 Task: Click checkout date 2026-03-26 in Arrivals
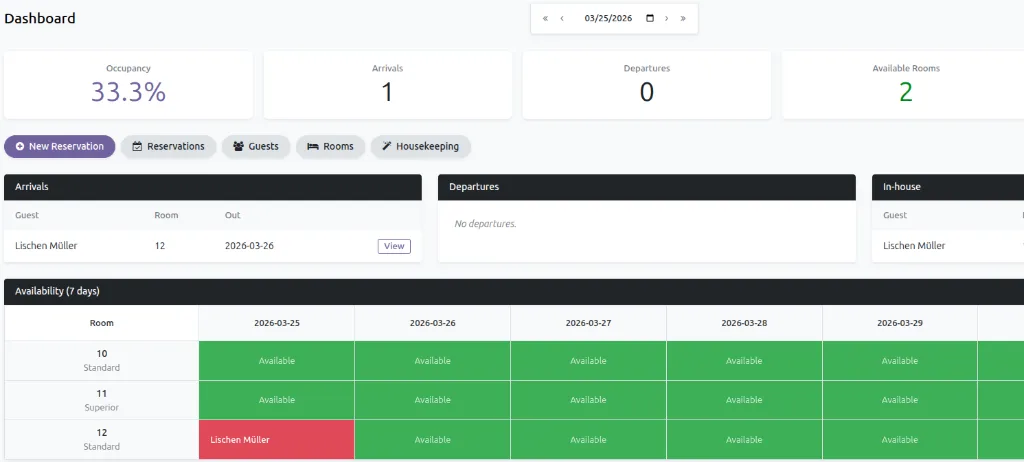click(x=249, y=246)
